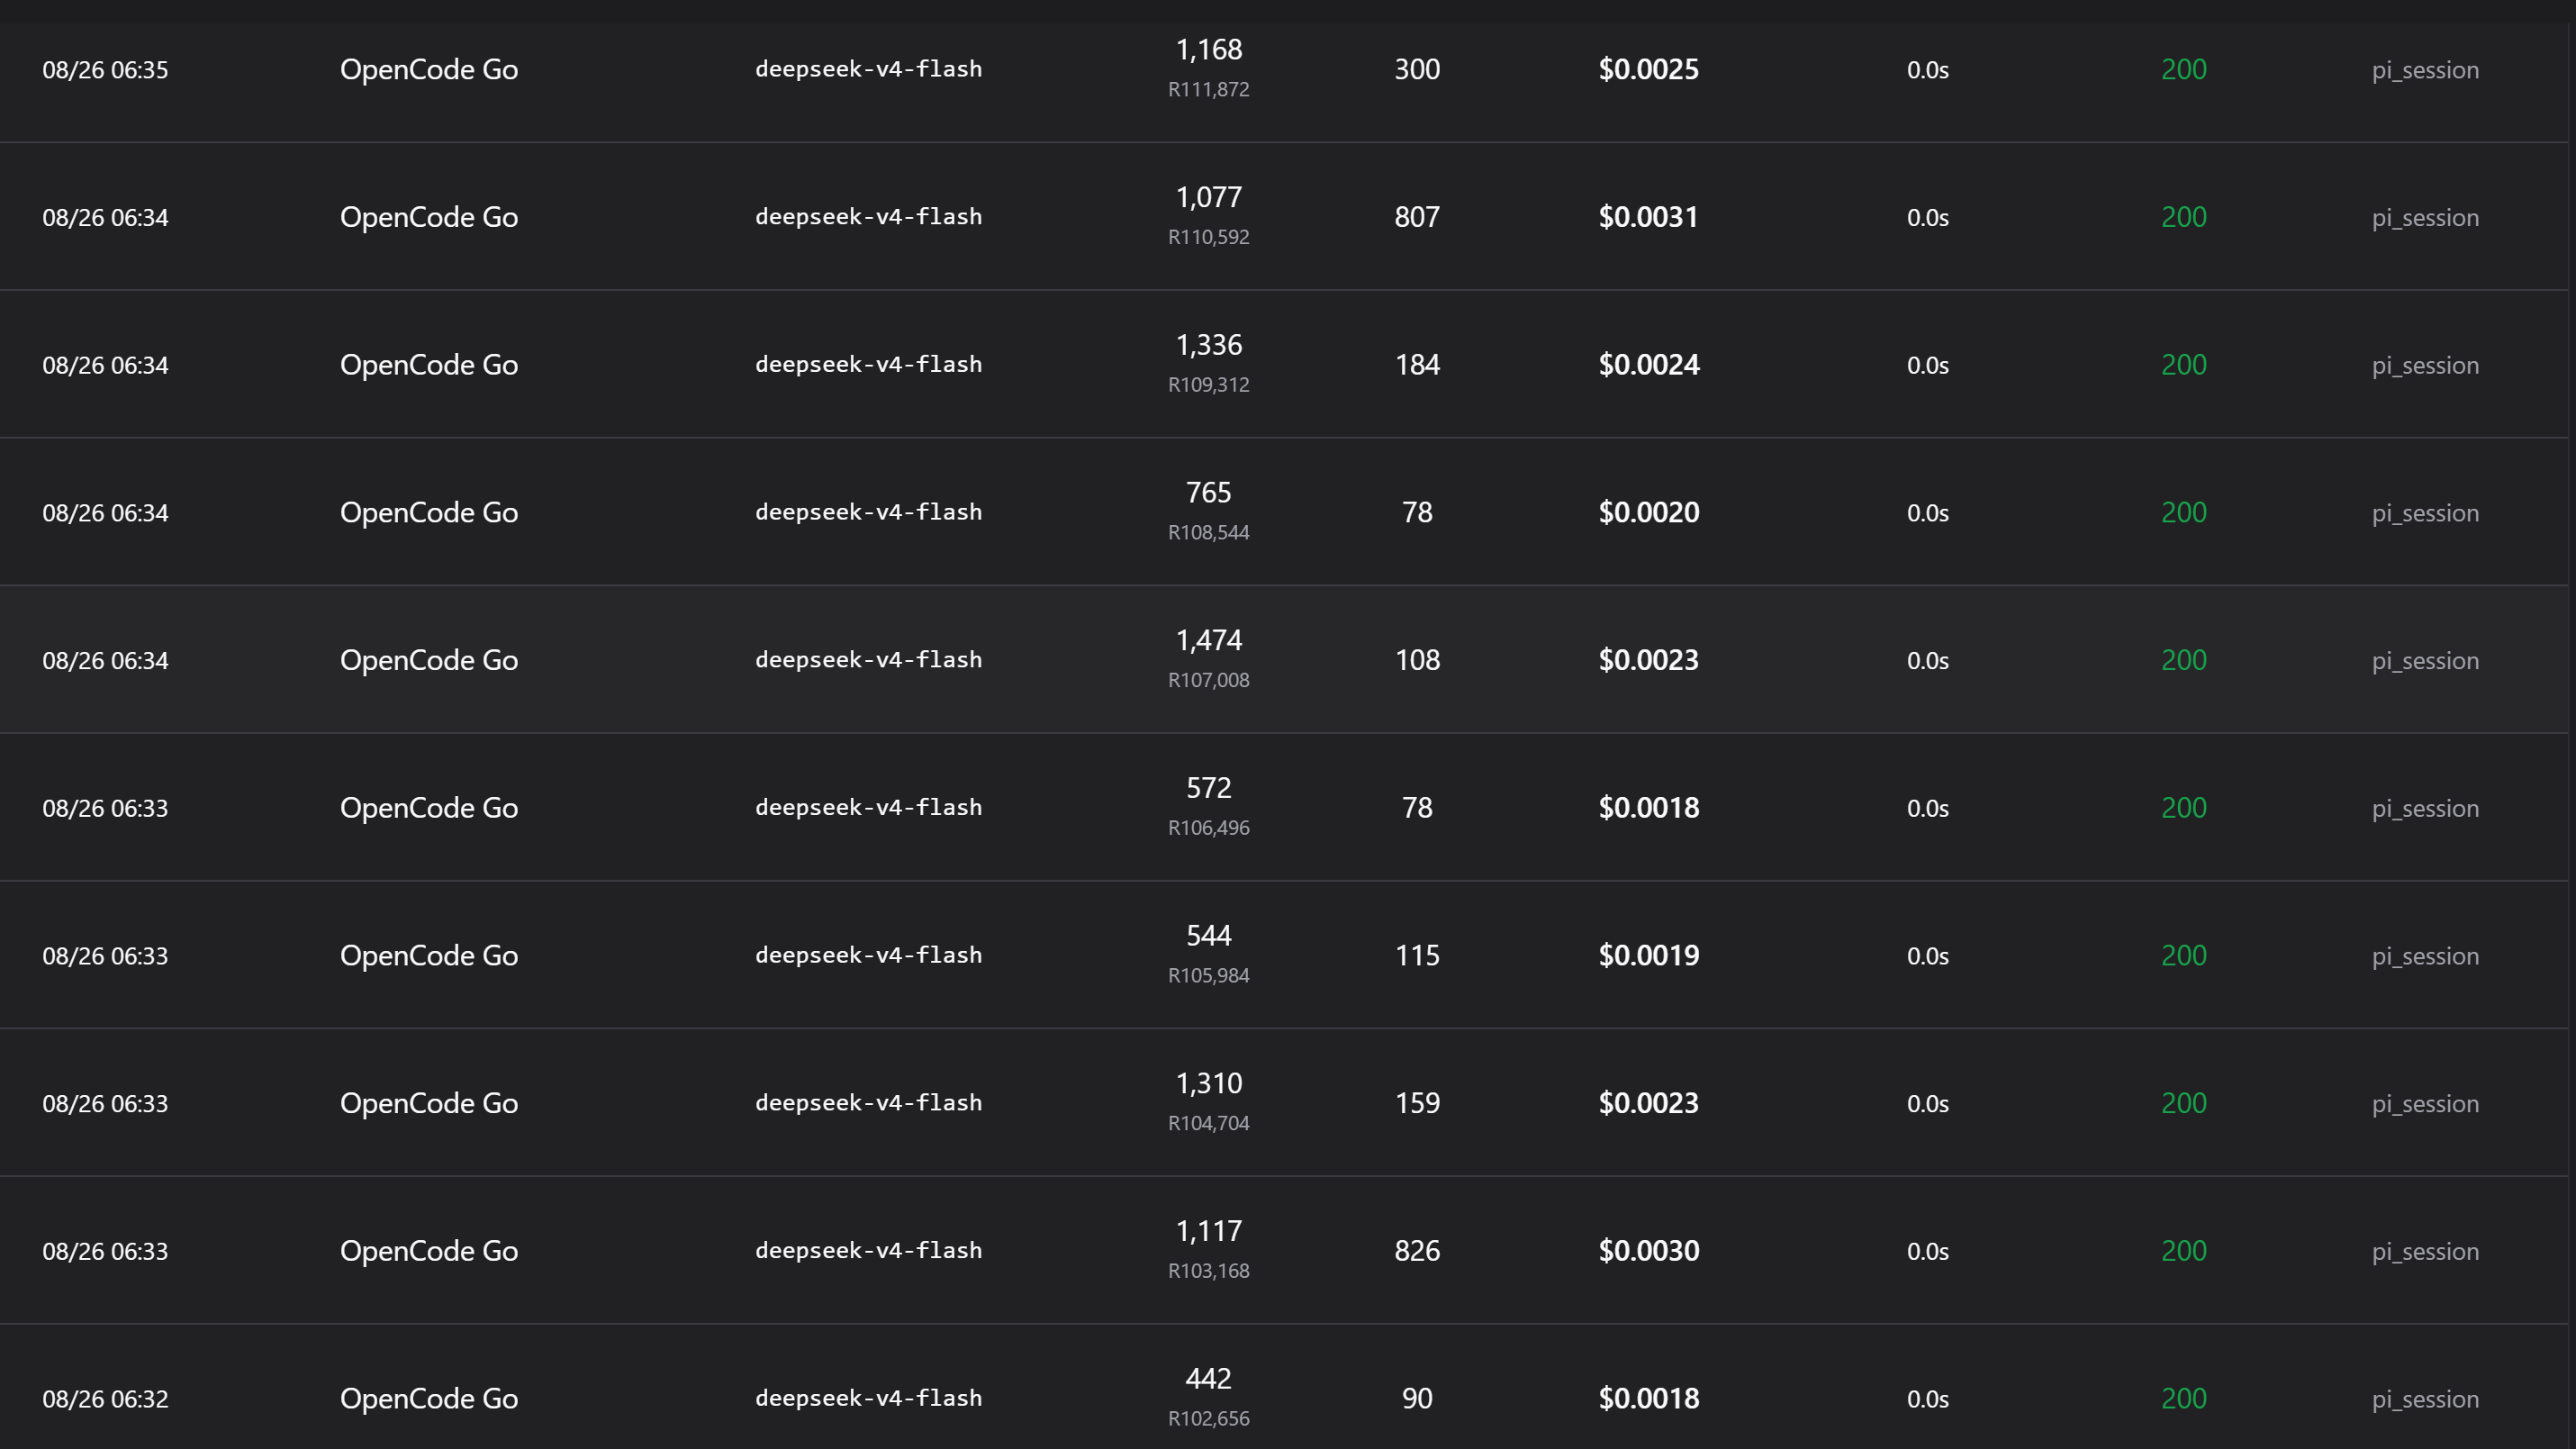Click the $0.0030 cost cell
Screen dimensions: 2576x1449
1648,1251
